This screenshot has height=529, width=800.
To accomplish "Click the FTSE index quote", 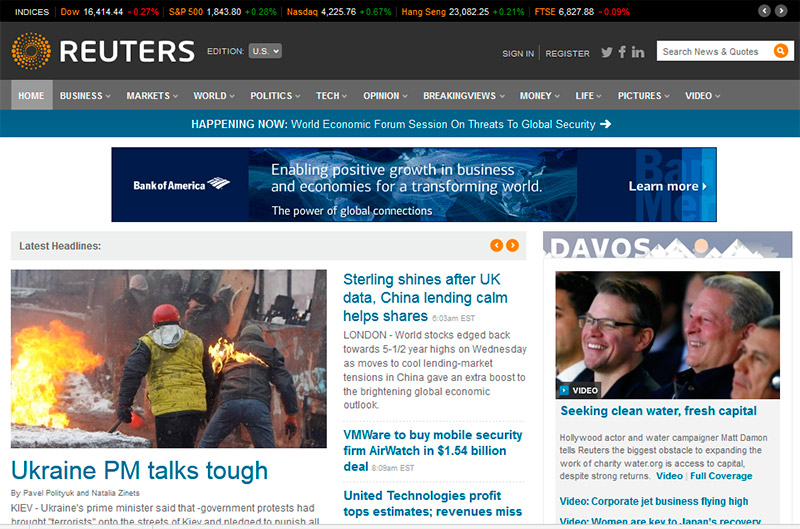I will [582, 11].
